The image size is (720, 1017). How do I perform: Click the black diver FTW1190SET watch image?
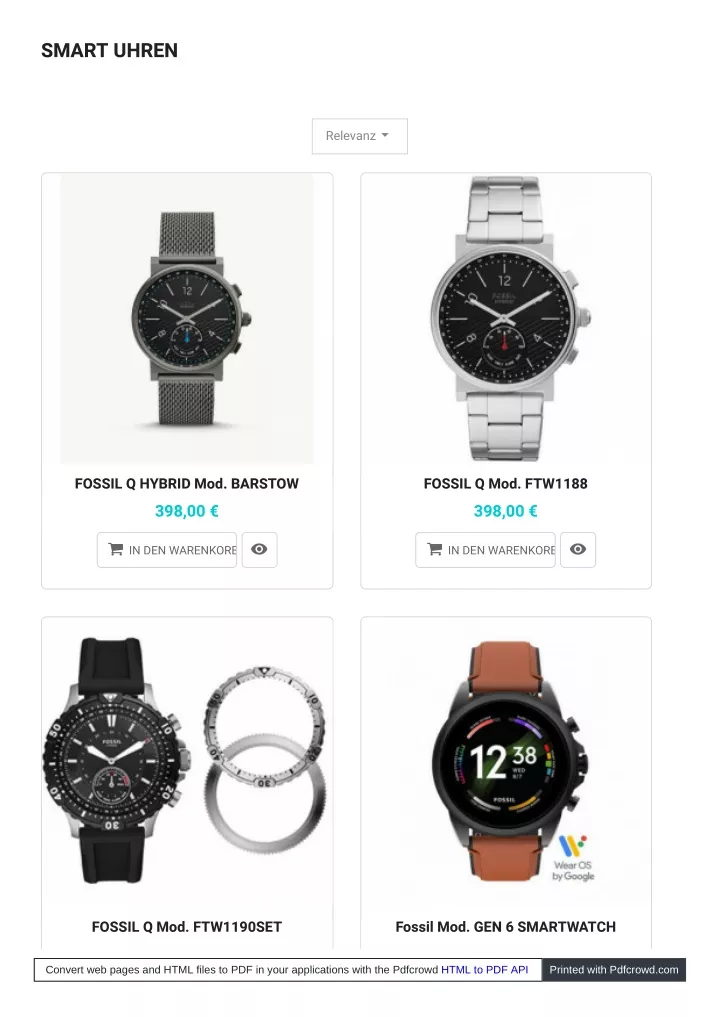click(x=117, y=760)
